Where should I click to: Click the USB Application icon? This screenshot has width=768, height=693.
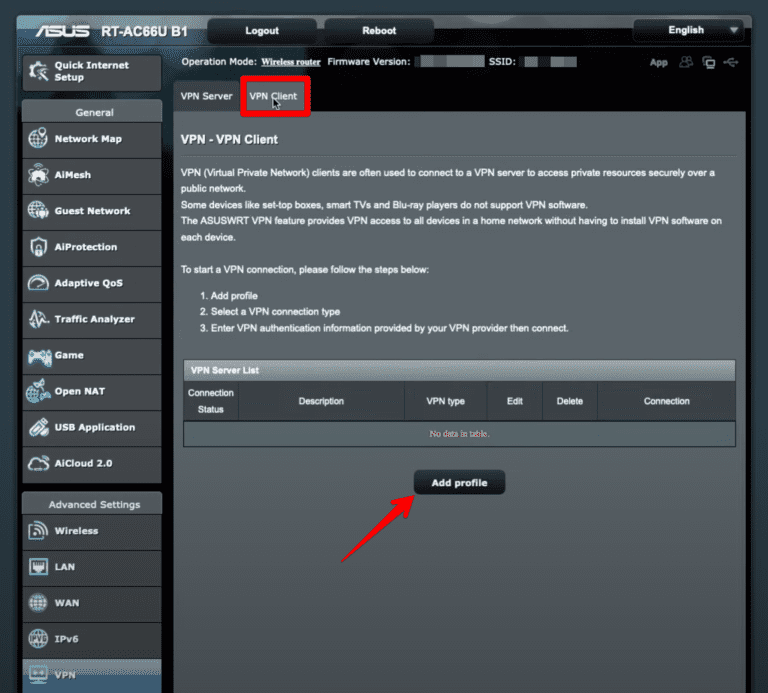pos(38,427)
